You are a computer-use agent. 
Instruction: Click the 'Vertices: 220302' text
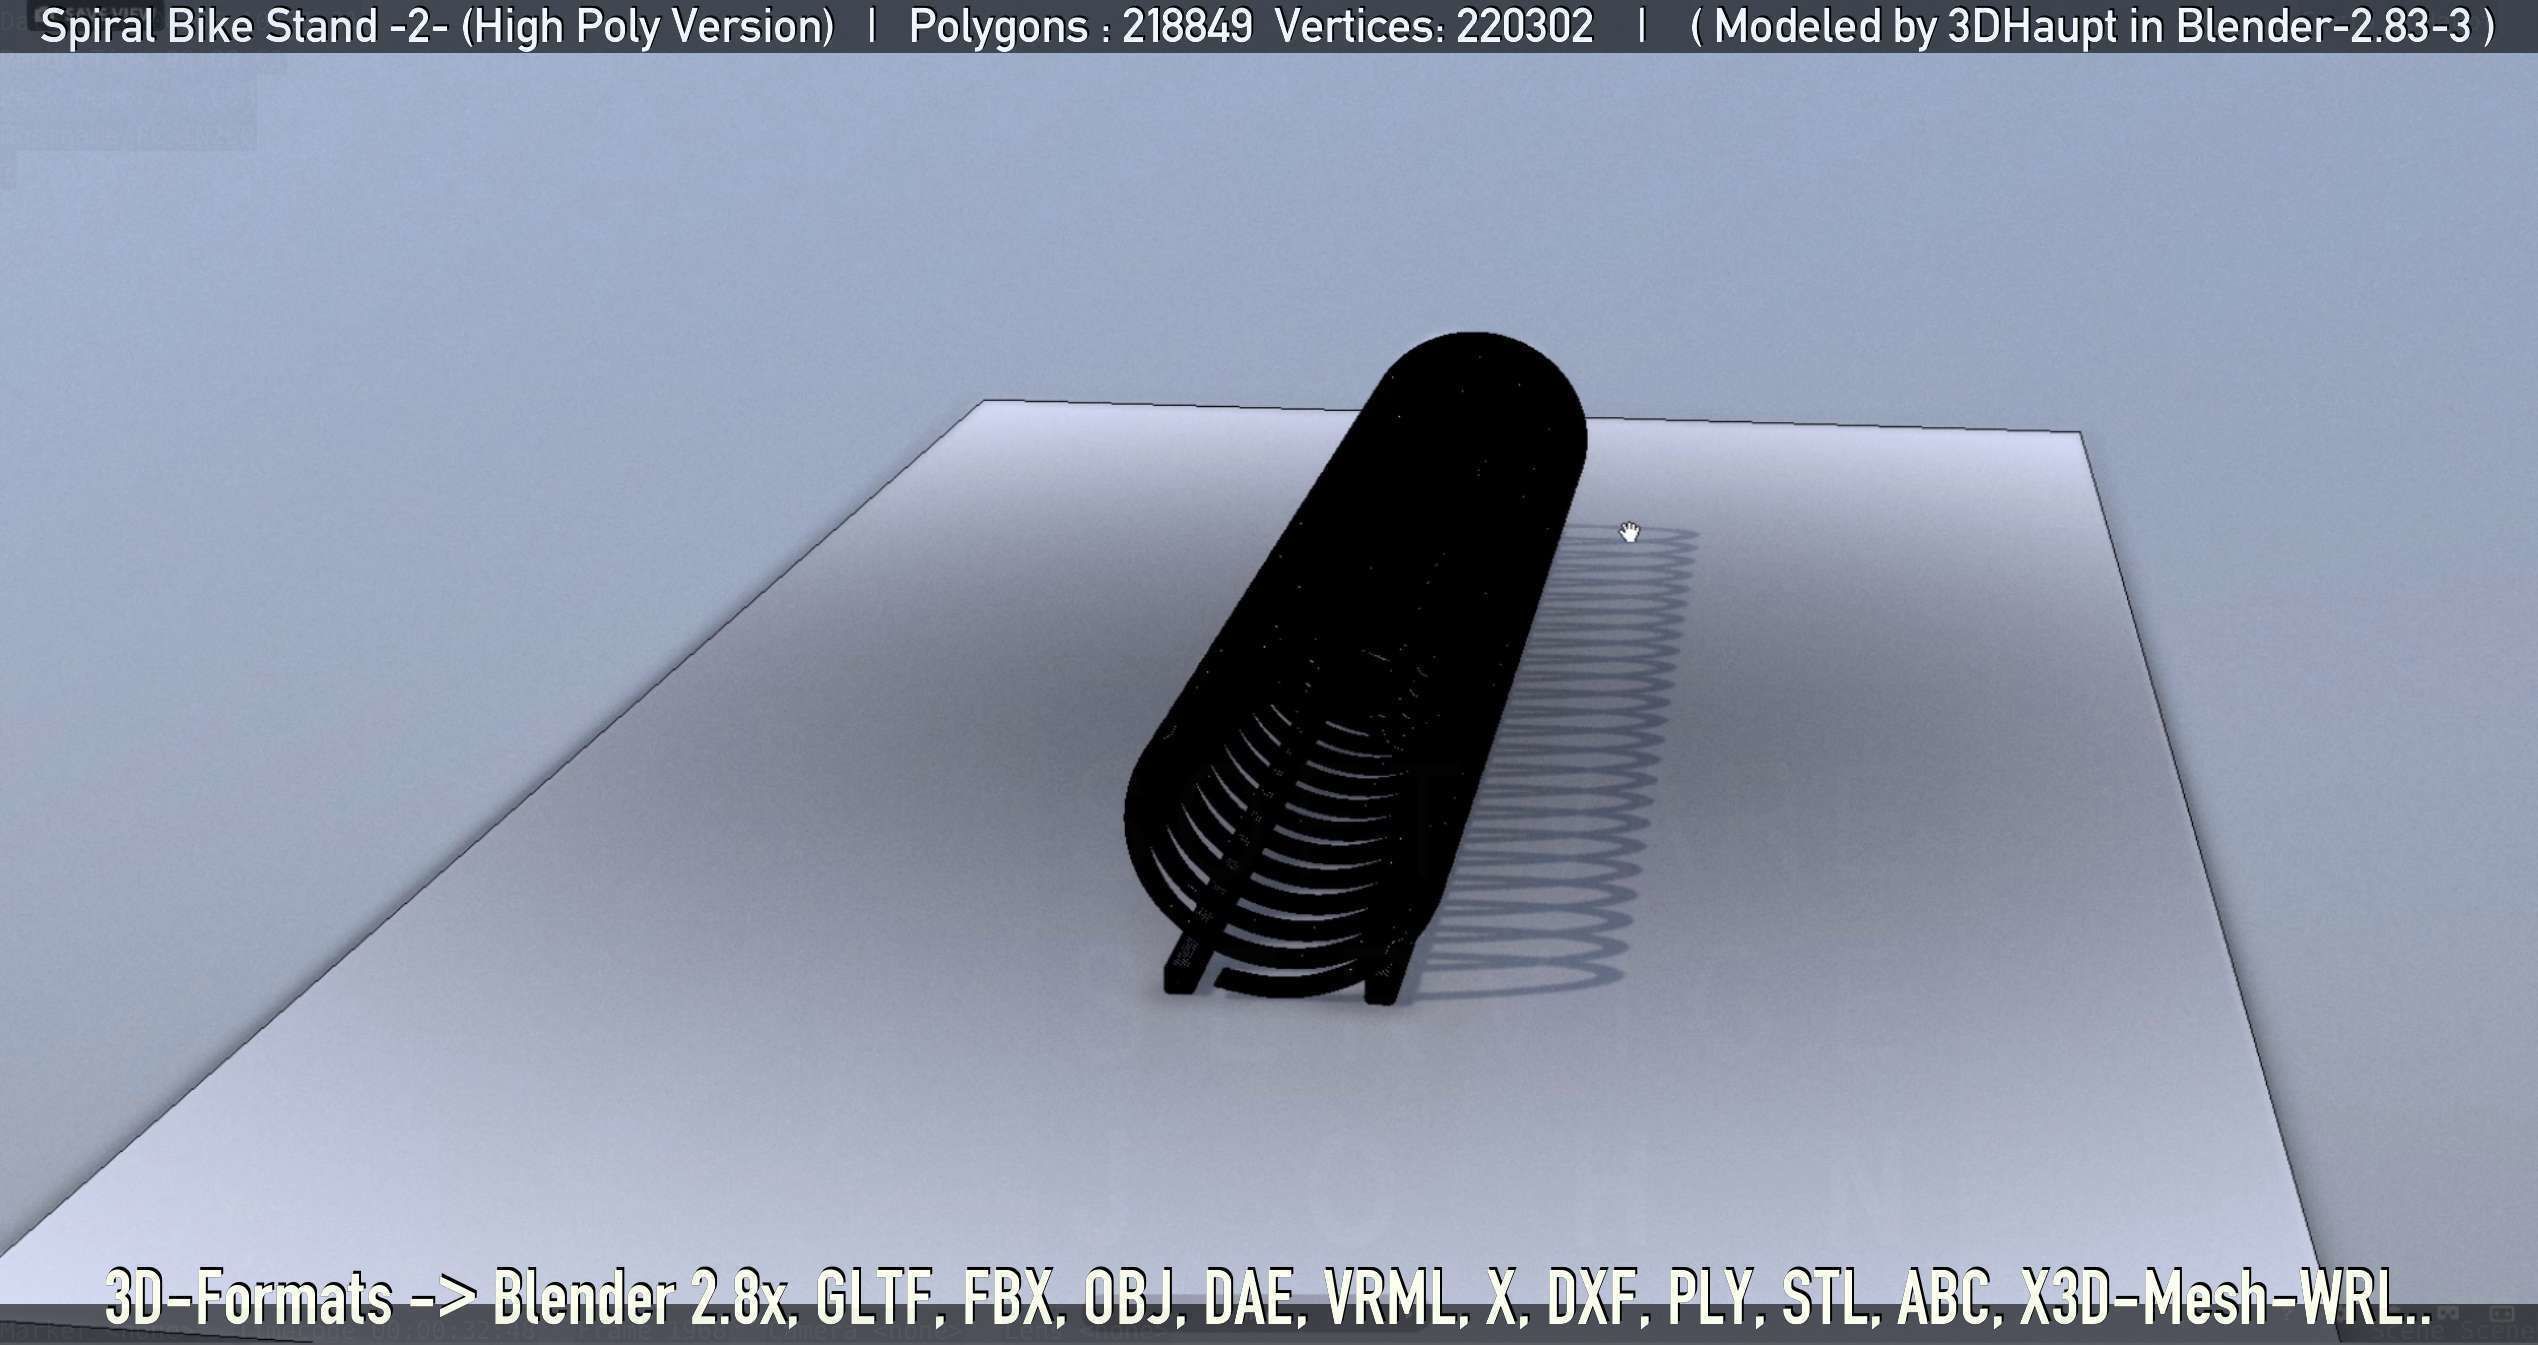(1435, 26)
